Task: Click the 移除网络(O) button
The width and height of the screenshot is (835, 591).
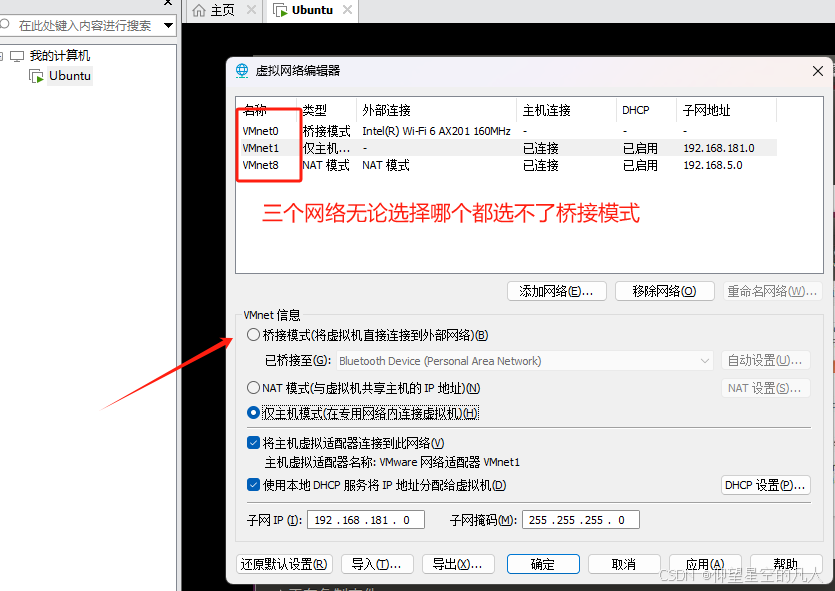Action: (665, 291)
